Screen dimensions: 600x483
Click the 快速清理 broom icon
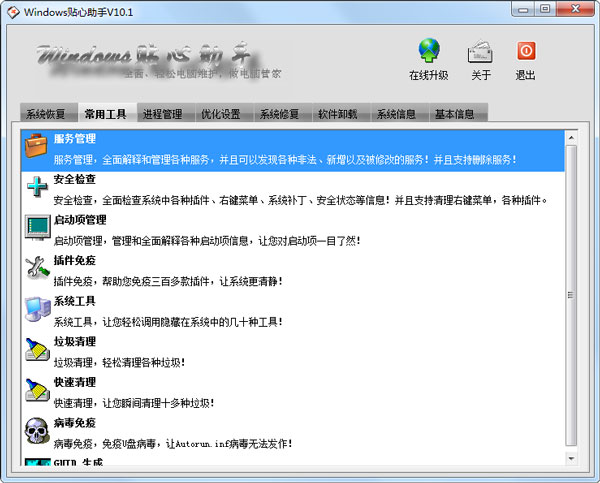click(x=37, y=390)
